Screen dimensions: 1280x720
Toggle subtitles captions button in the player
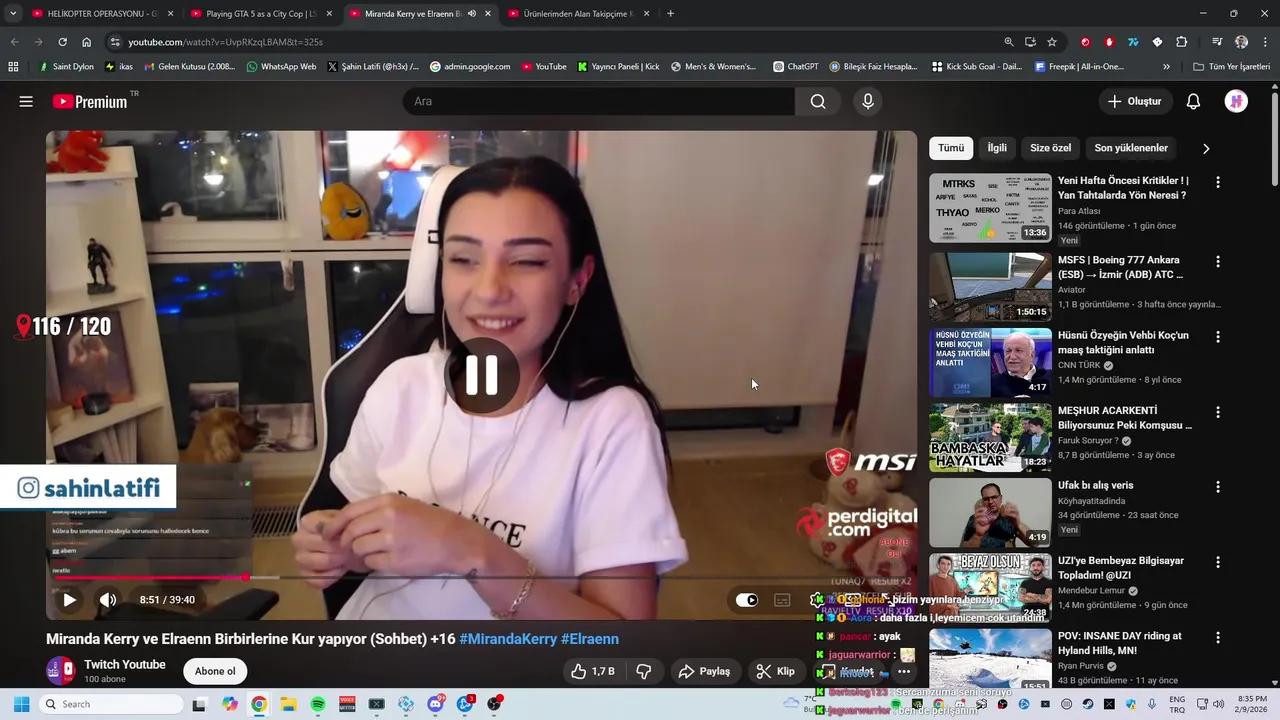(782, 600)
